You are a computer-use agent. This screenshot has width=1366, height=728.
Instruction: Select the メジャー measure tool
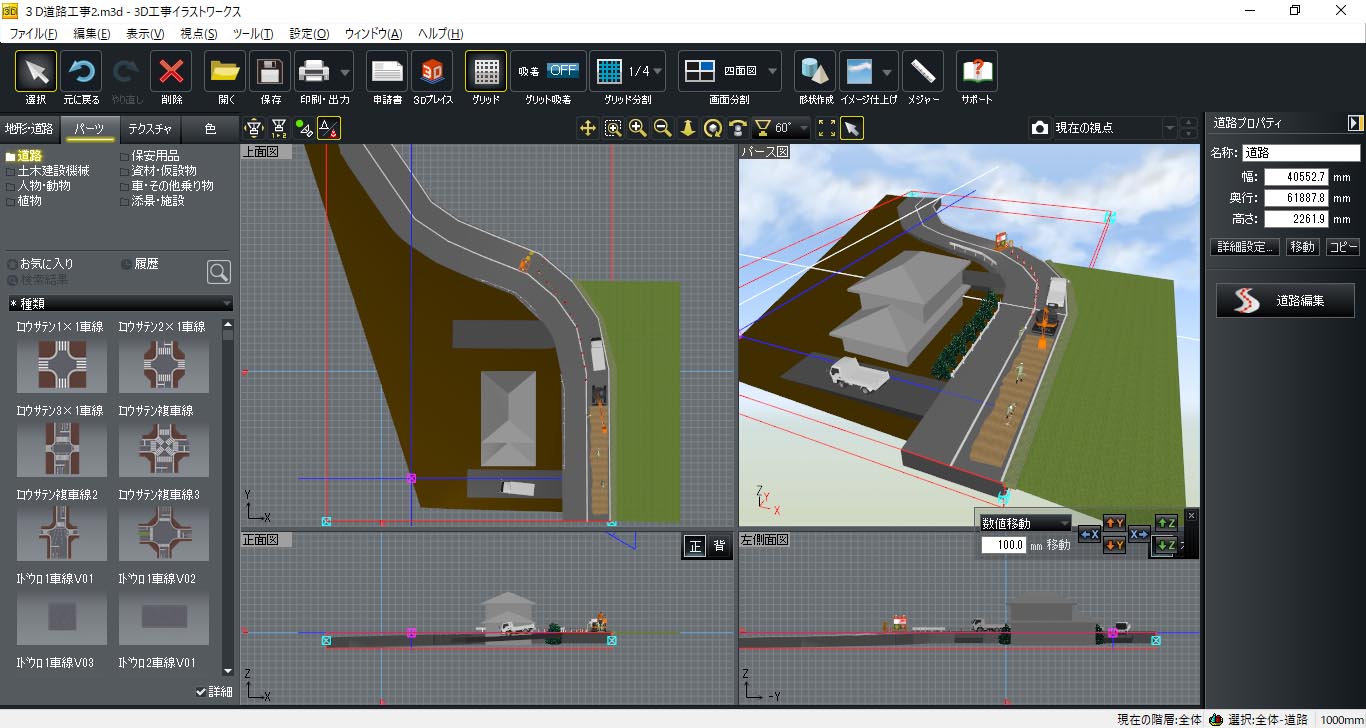point(923,71)
